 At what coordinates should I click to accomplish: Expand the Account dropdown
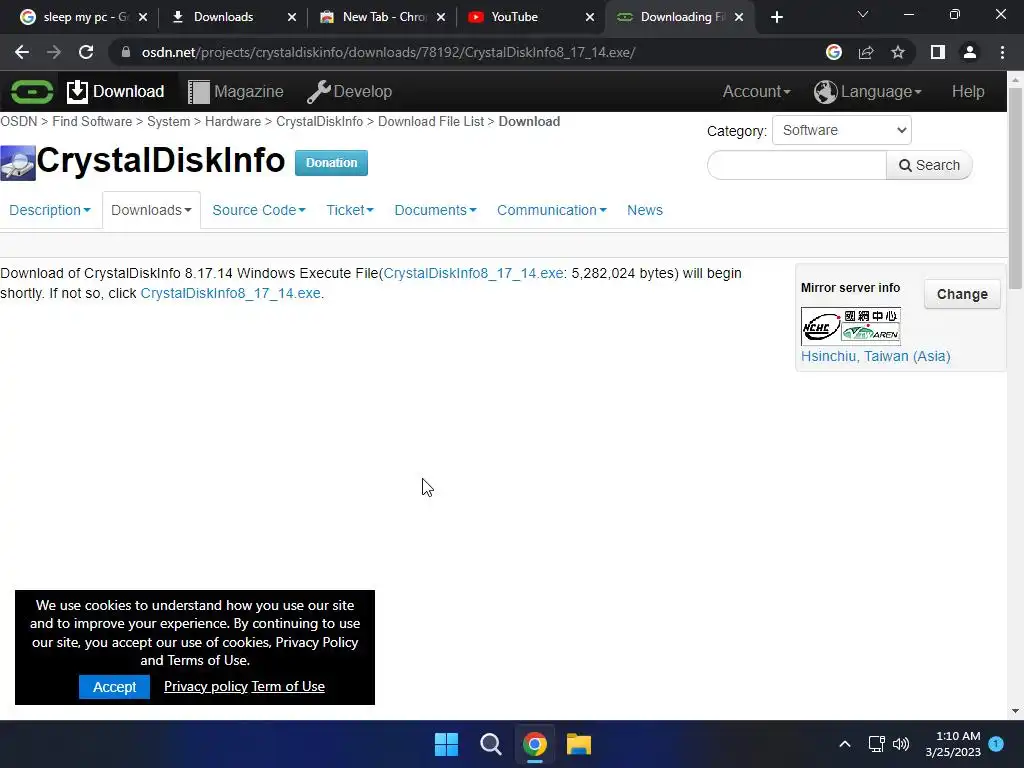coord(756,91)
